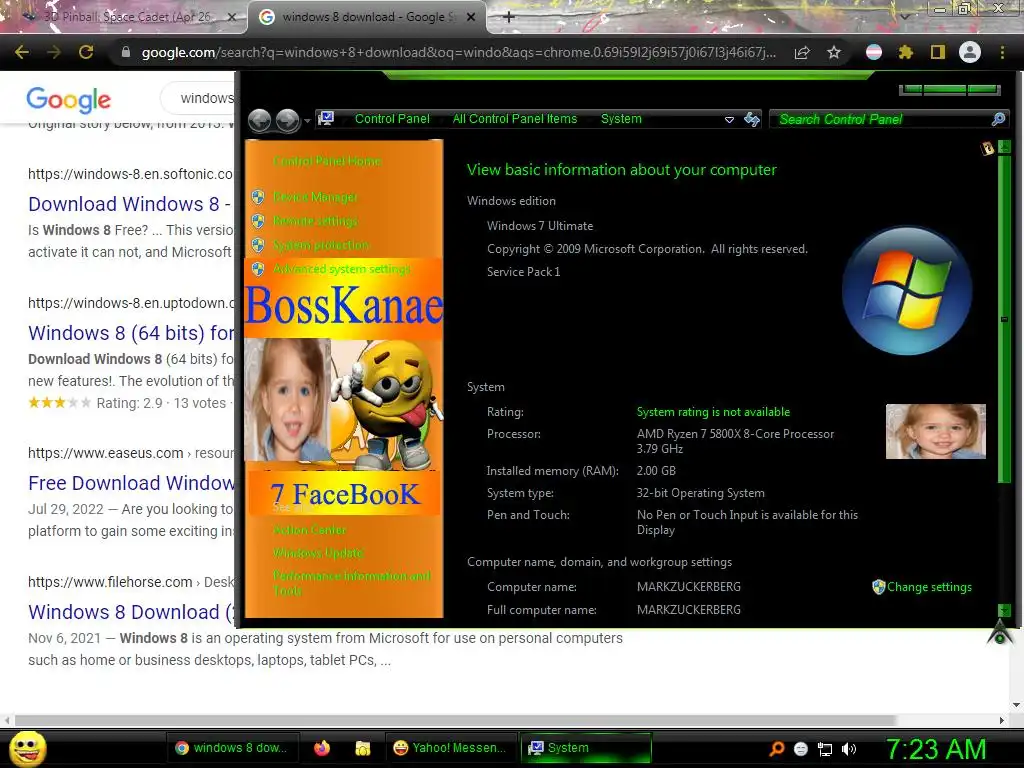Click the System window scroll down arrow
This screenshot has width=1024, height=768.
[x=1004, y=611]
